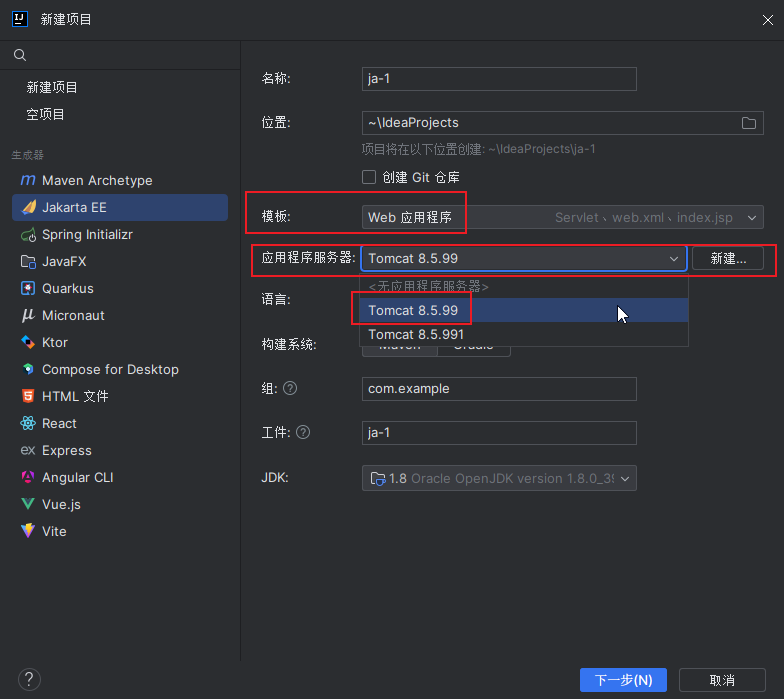784x699 pixels.
Task: Choose <无应用程序服务器> option
Action: 524,286
